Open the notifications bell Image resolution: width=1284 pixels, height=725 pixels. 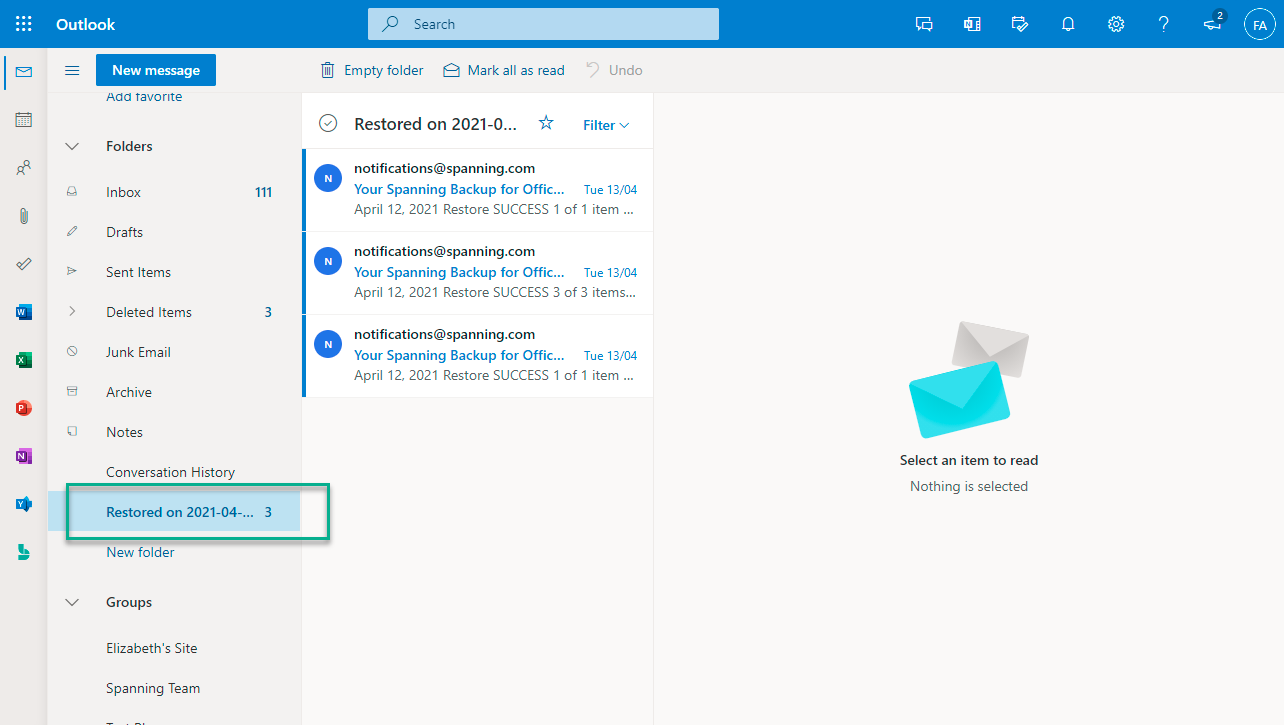tap(1068, 24)
